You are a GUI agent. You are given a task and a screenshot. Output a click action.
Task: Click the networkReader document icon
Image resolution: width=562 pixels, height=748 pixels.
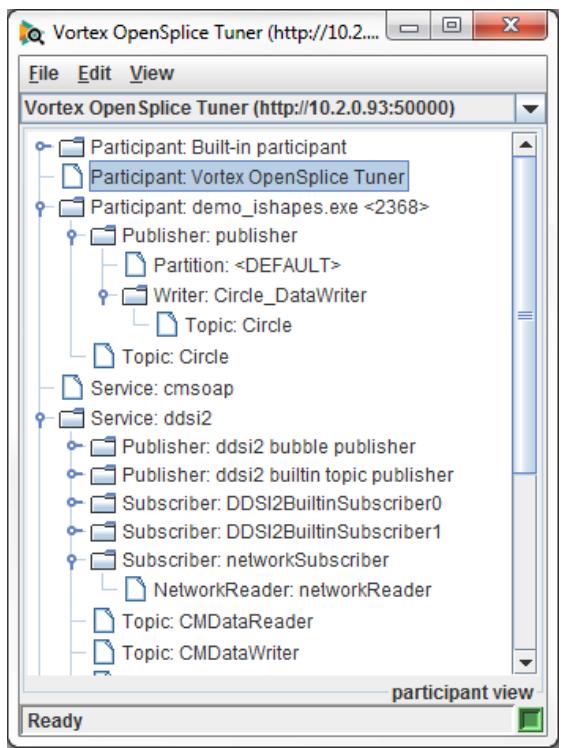(x=135, y=589)
